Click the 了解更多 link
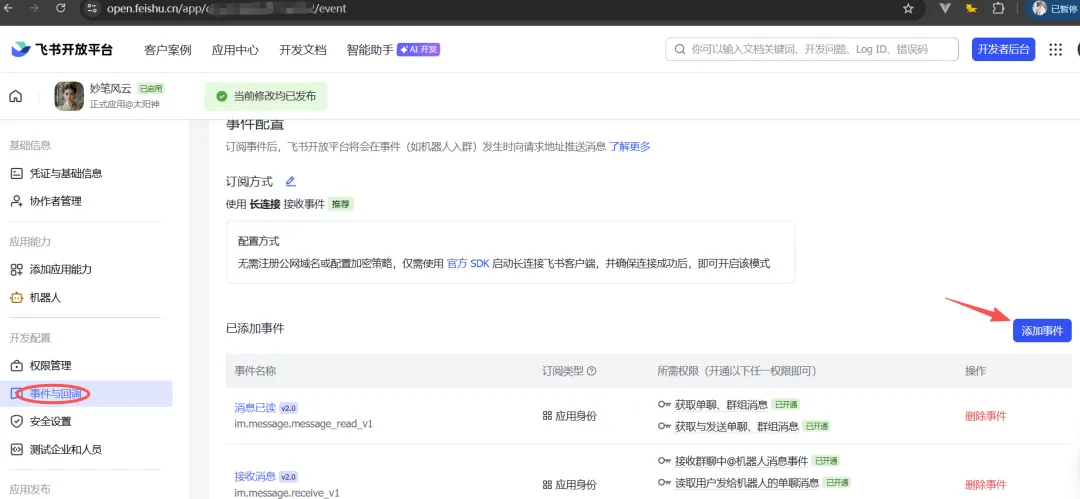Screen dimensions: 1080x499 pyautogui.click(x=630, y=146)
